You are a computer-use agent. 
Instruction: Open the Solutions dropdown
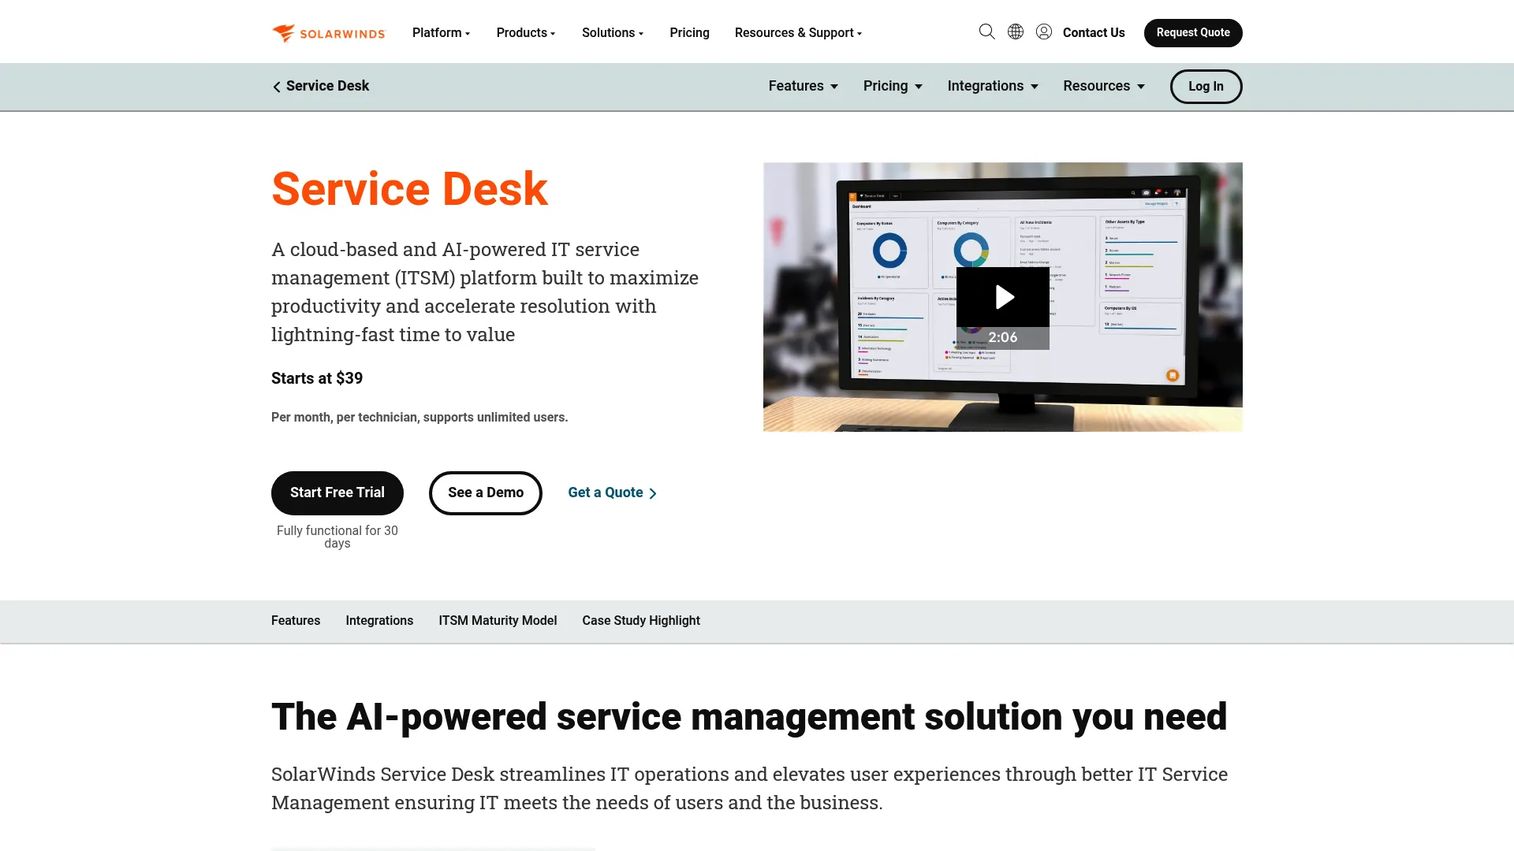pos(613,33)
